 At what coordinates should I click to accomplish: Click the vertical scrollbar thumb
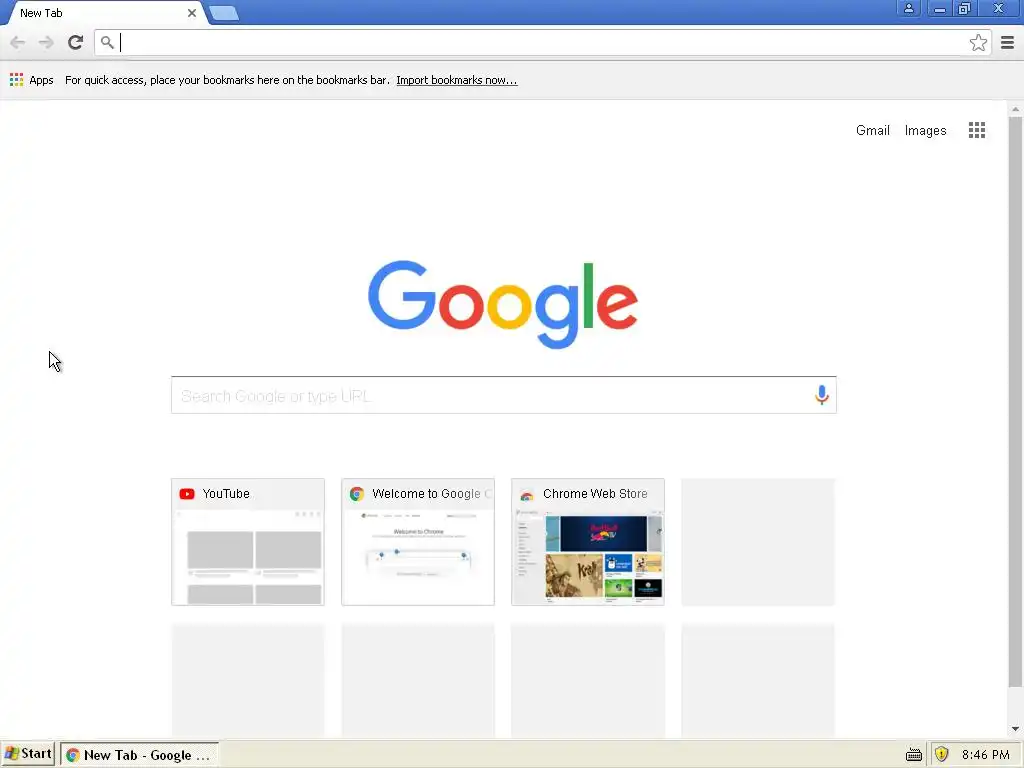[x=1015, y=402]
